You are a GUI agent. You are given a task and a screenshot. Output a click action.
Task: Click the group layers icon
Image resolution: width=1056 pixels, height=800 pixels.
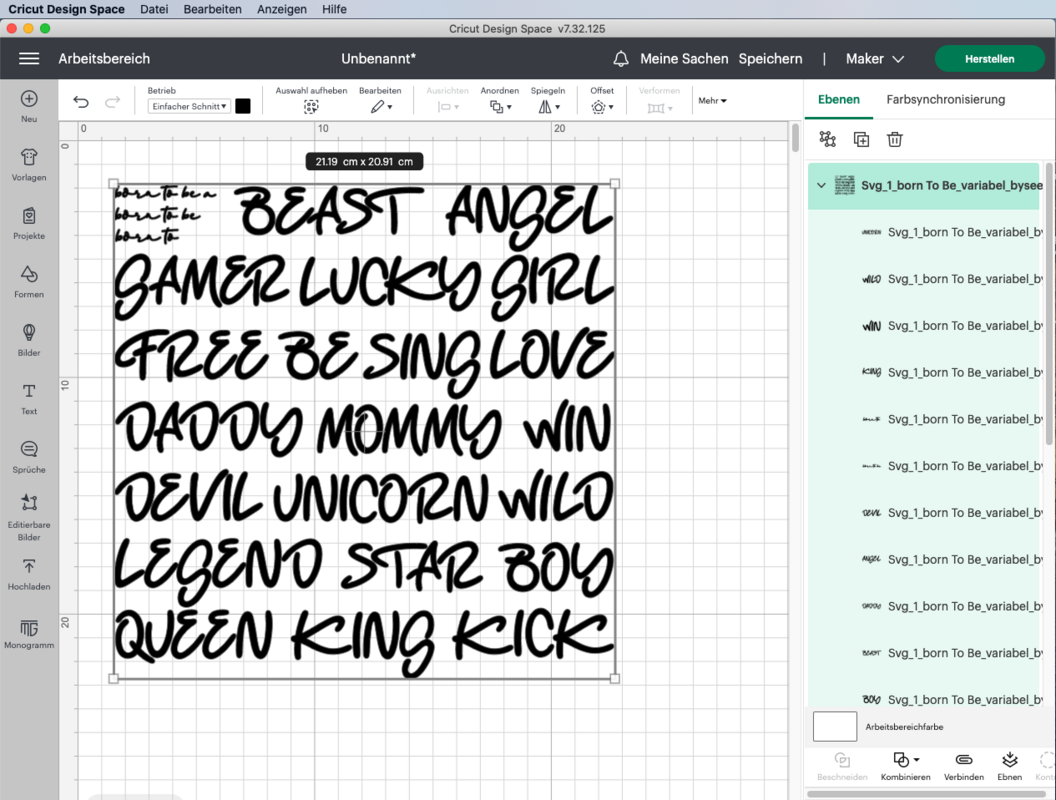827,140
